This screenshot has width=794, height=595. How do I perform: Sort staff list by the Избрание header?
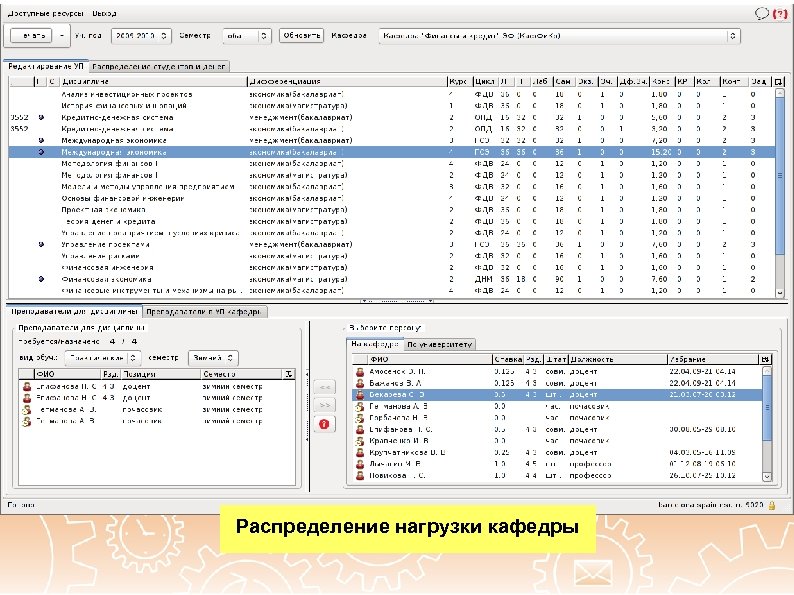point(713,359)
